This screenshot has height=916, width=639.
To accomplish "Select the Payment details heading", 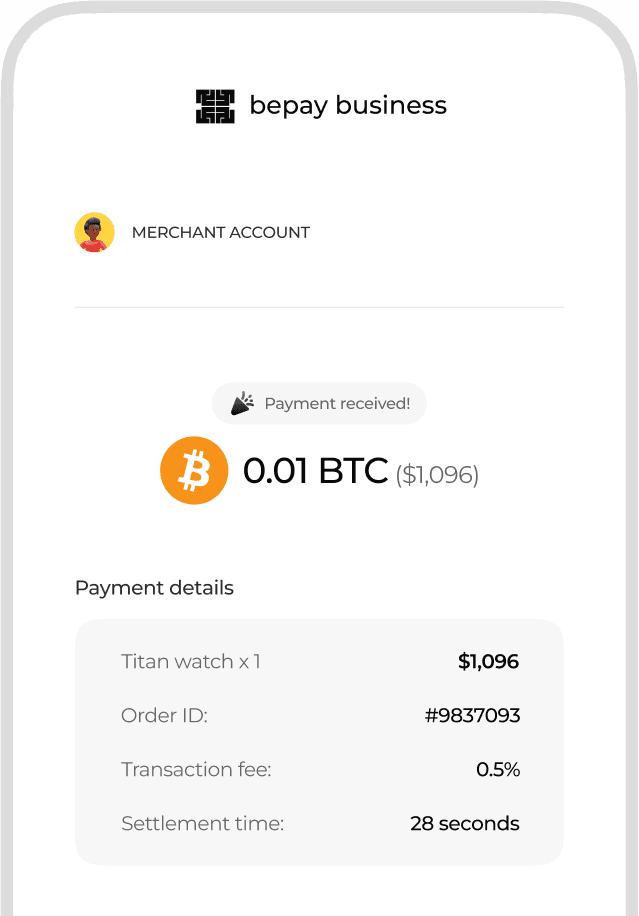I will [x=153, y=588].
